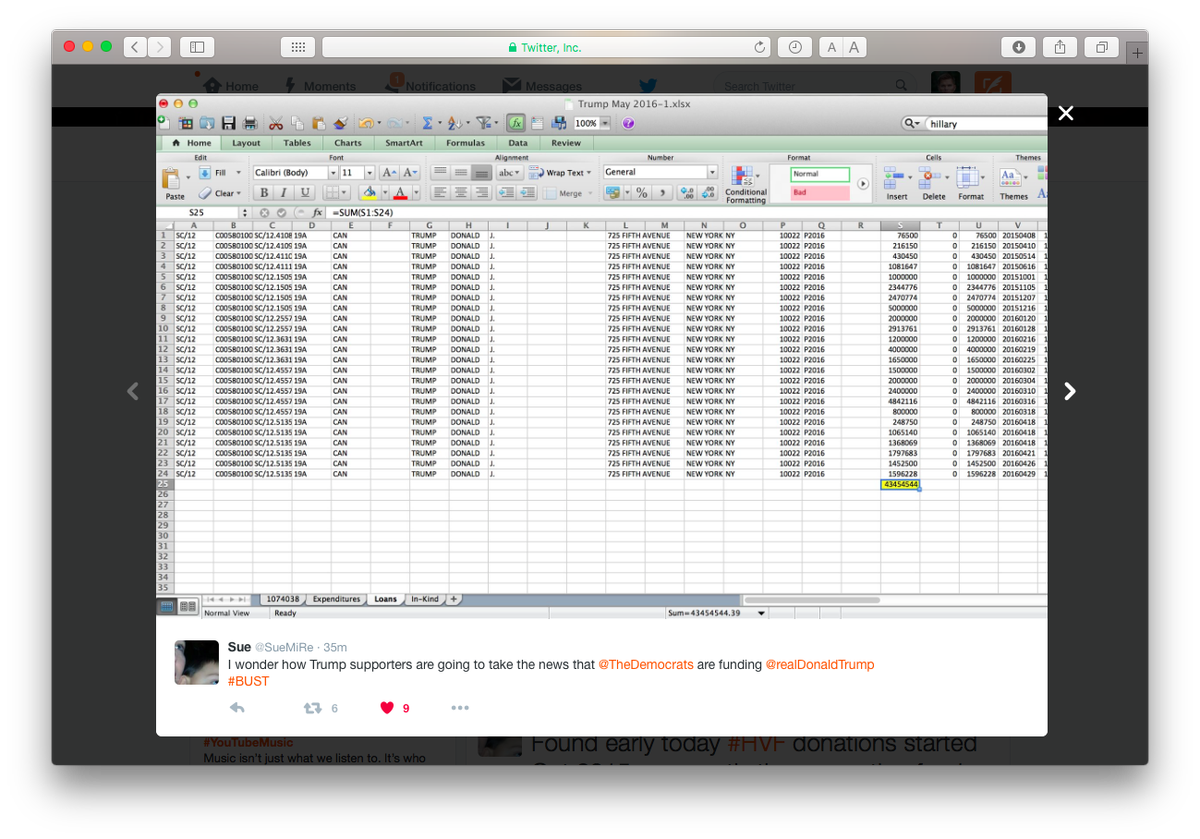Click Sue's avatar thumbnail
The width and height of the screenshot is (1200, 839).
click(197, 663)
